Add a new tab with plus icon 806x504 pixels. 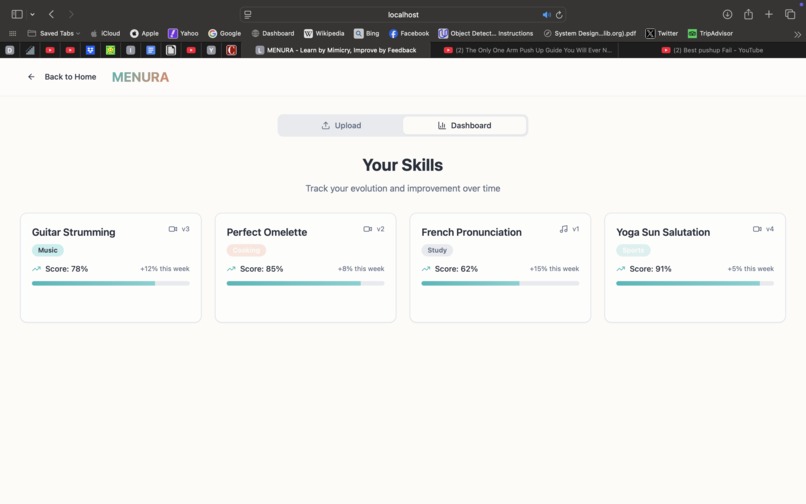tap(768, 14)
